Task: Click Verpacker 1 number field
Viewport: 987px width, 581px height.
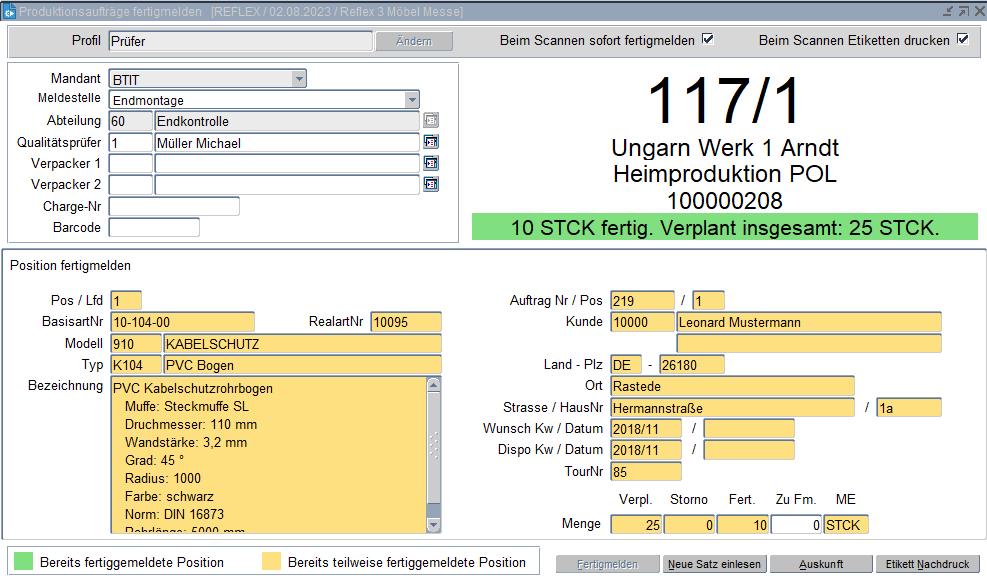Action: (x=130, y=163)
